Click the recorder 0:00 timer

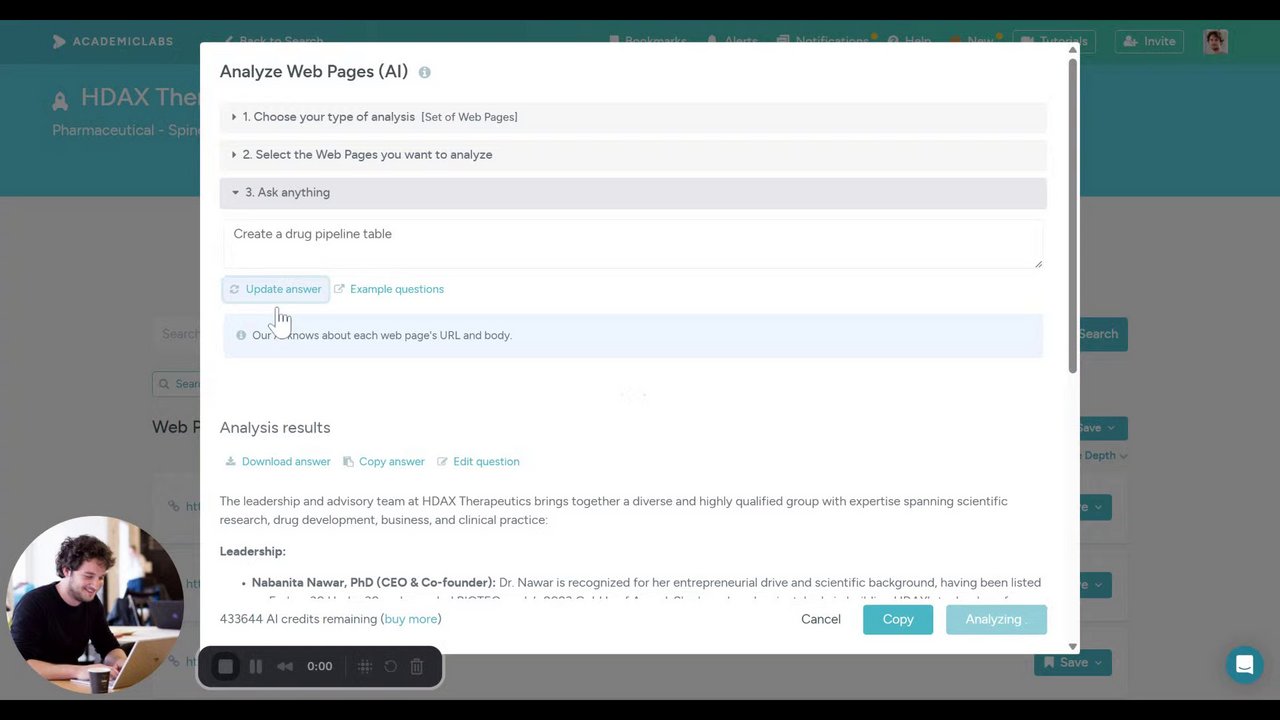coord(320,666)
